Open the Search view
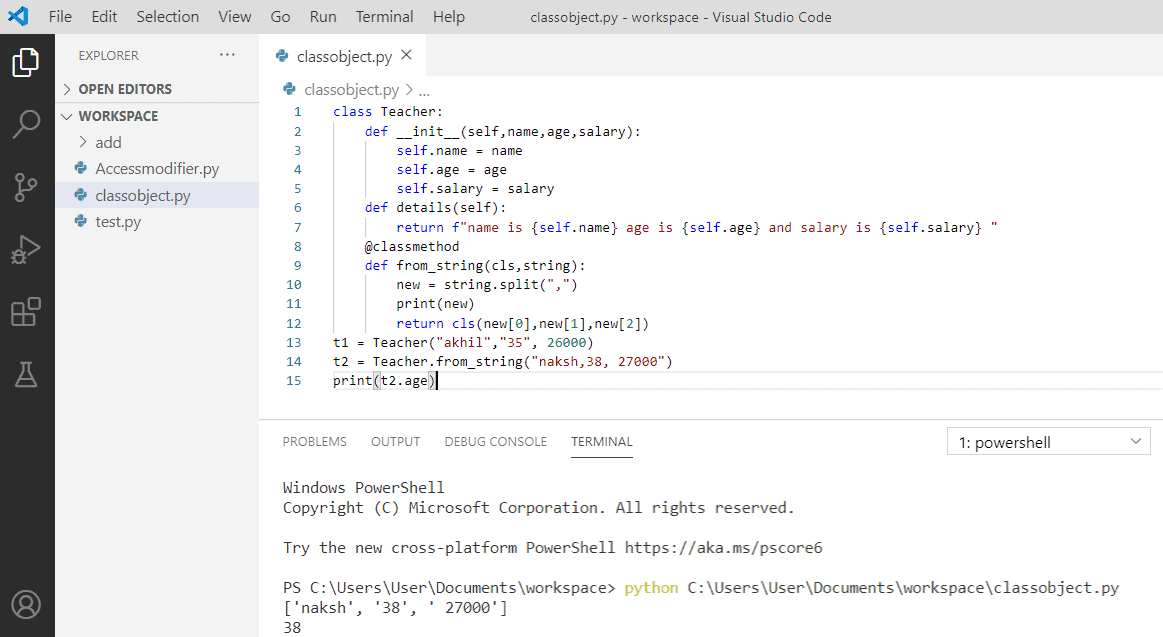Screen dimensions: 1163x637 27,124
